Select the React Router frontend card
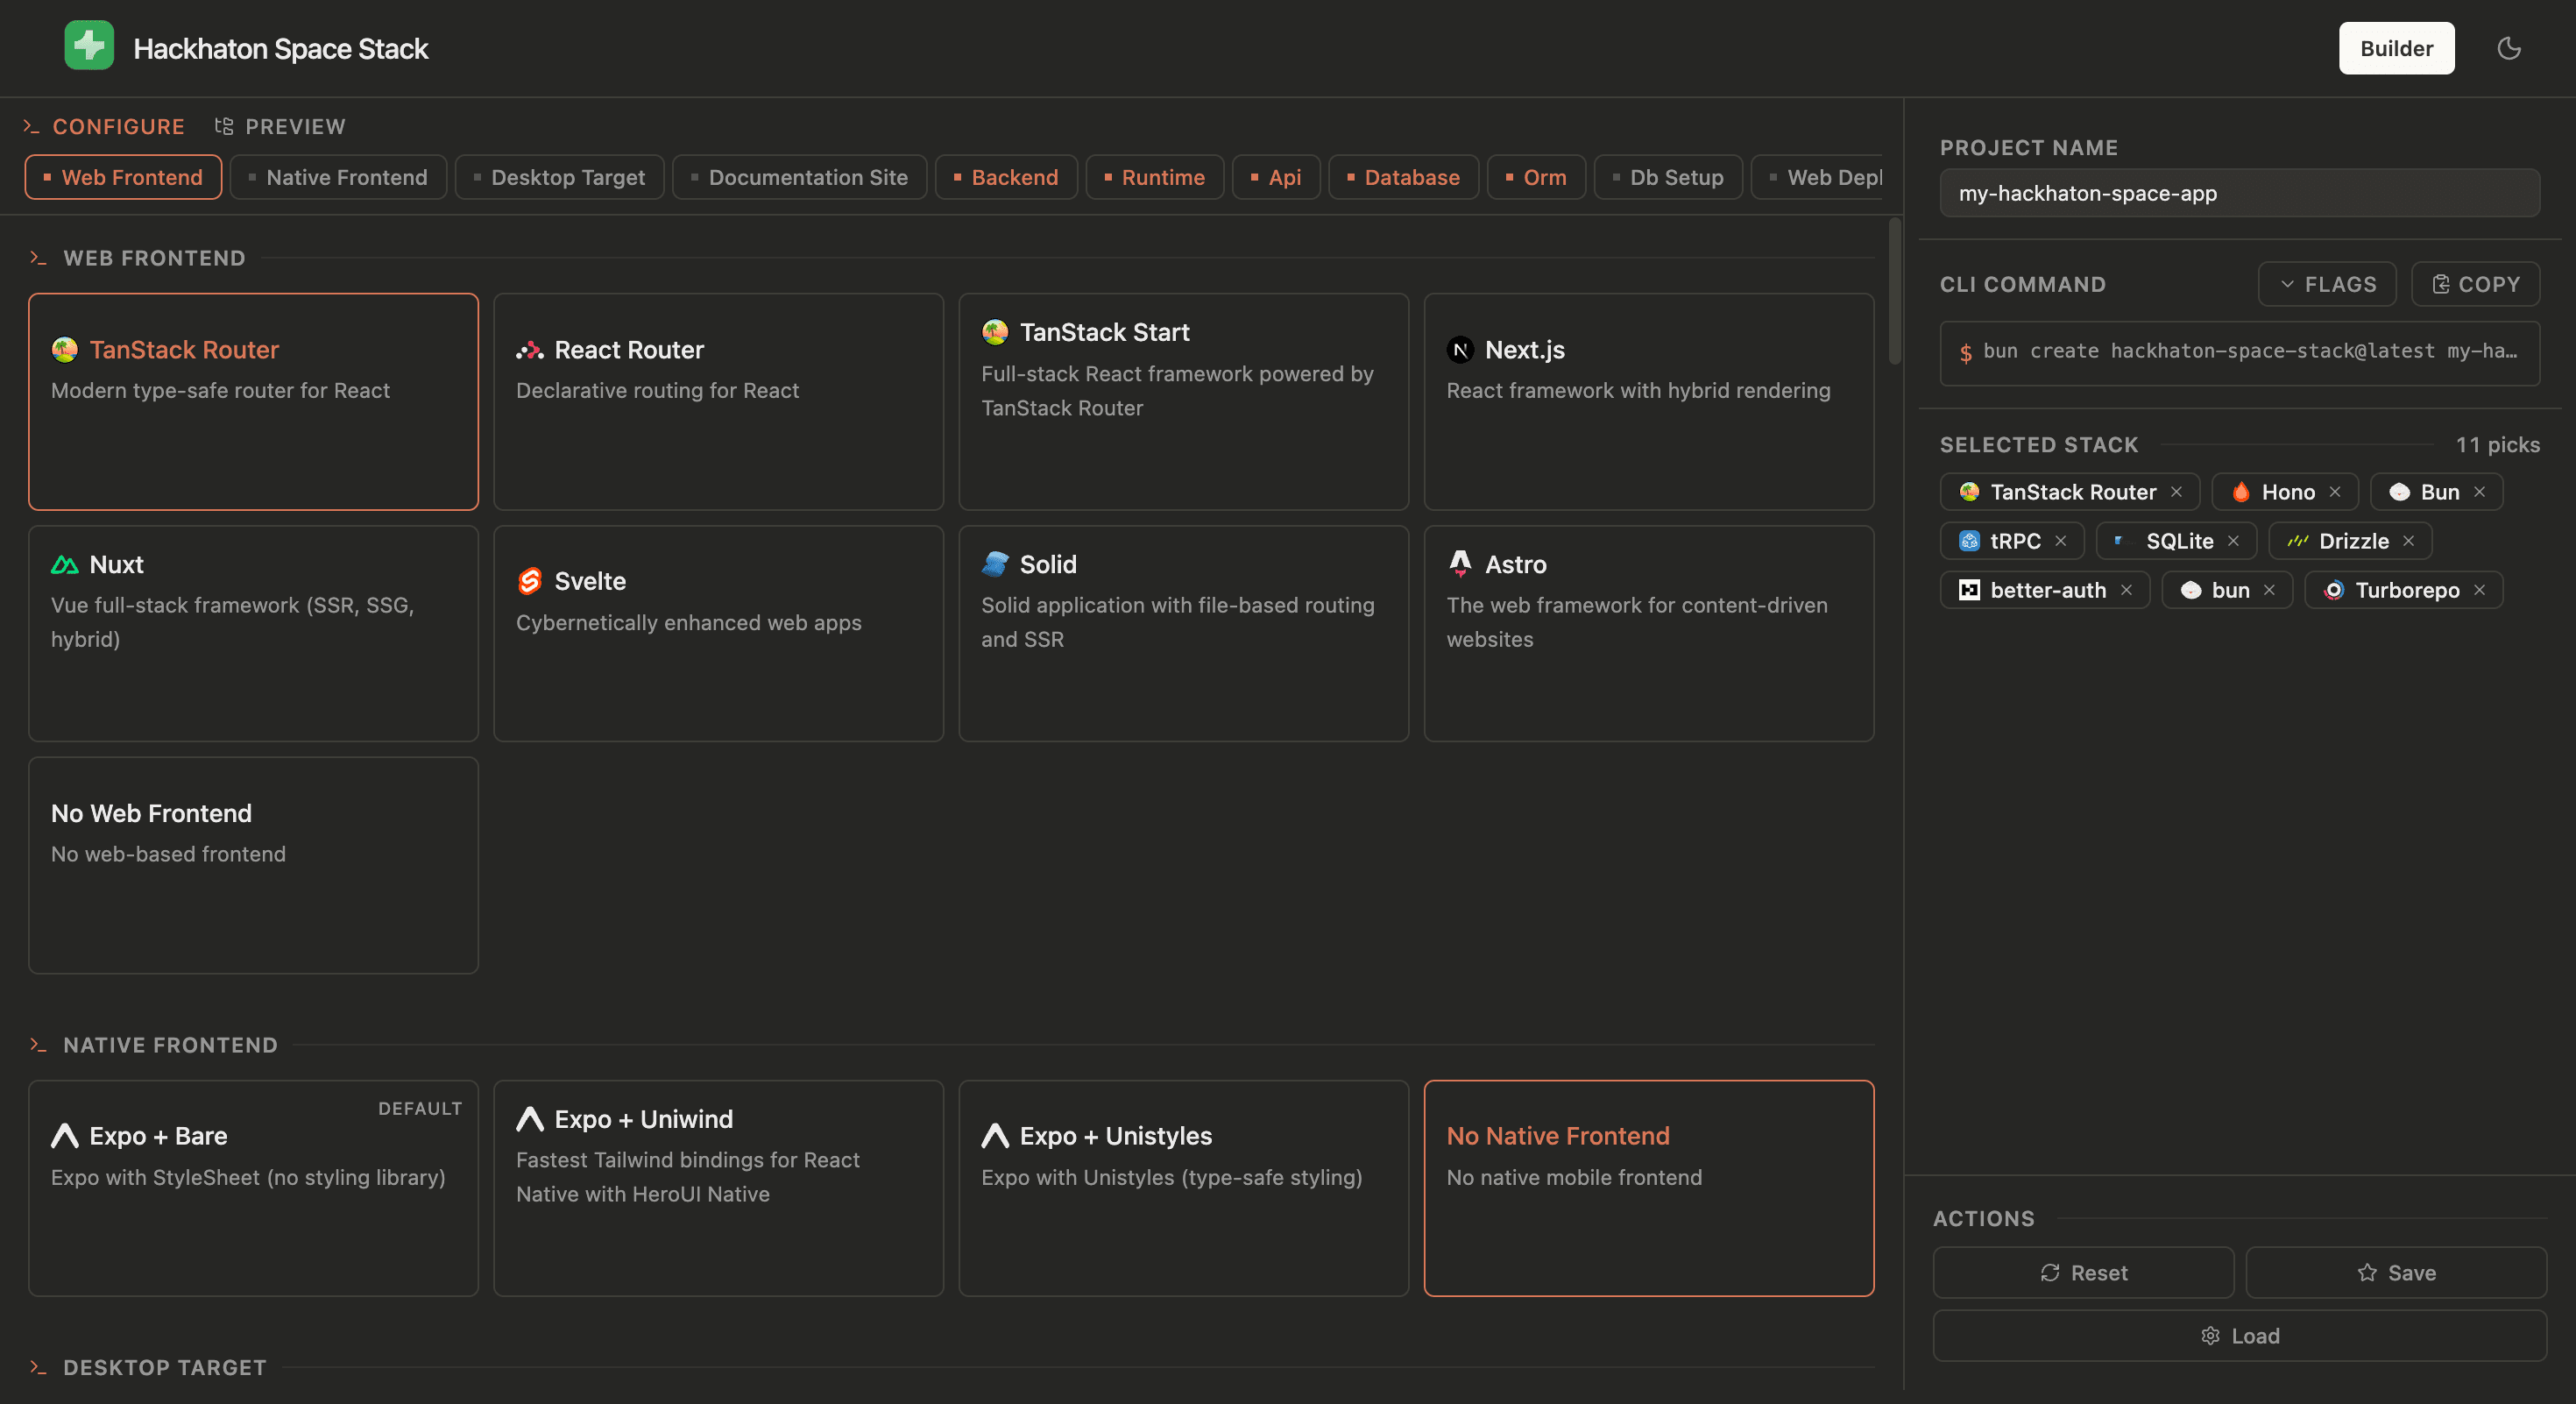Image resolution: width=2576 pixels, height=1404 pixels. (718, 401)
